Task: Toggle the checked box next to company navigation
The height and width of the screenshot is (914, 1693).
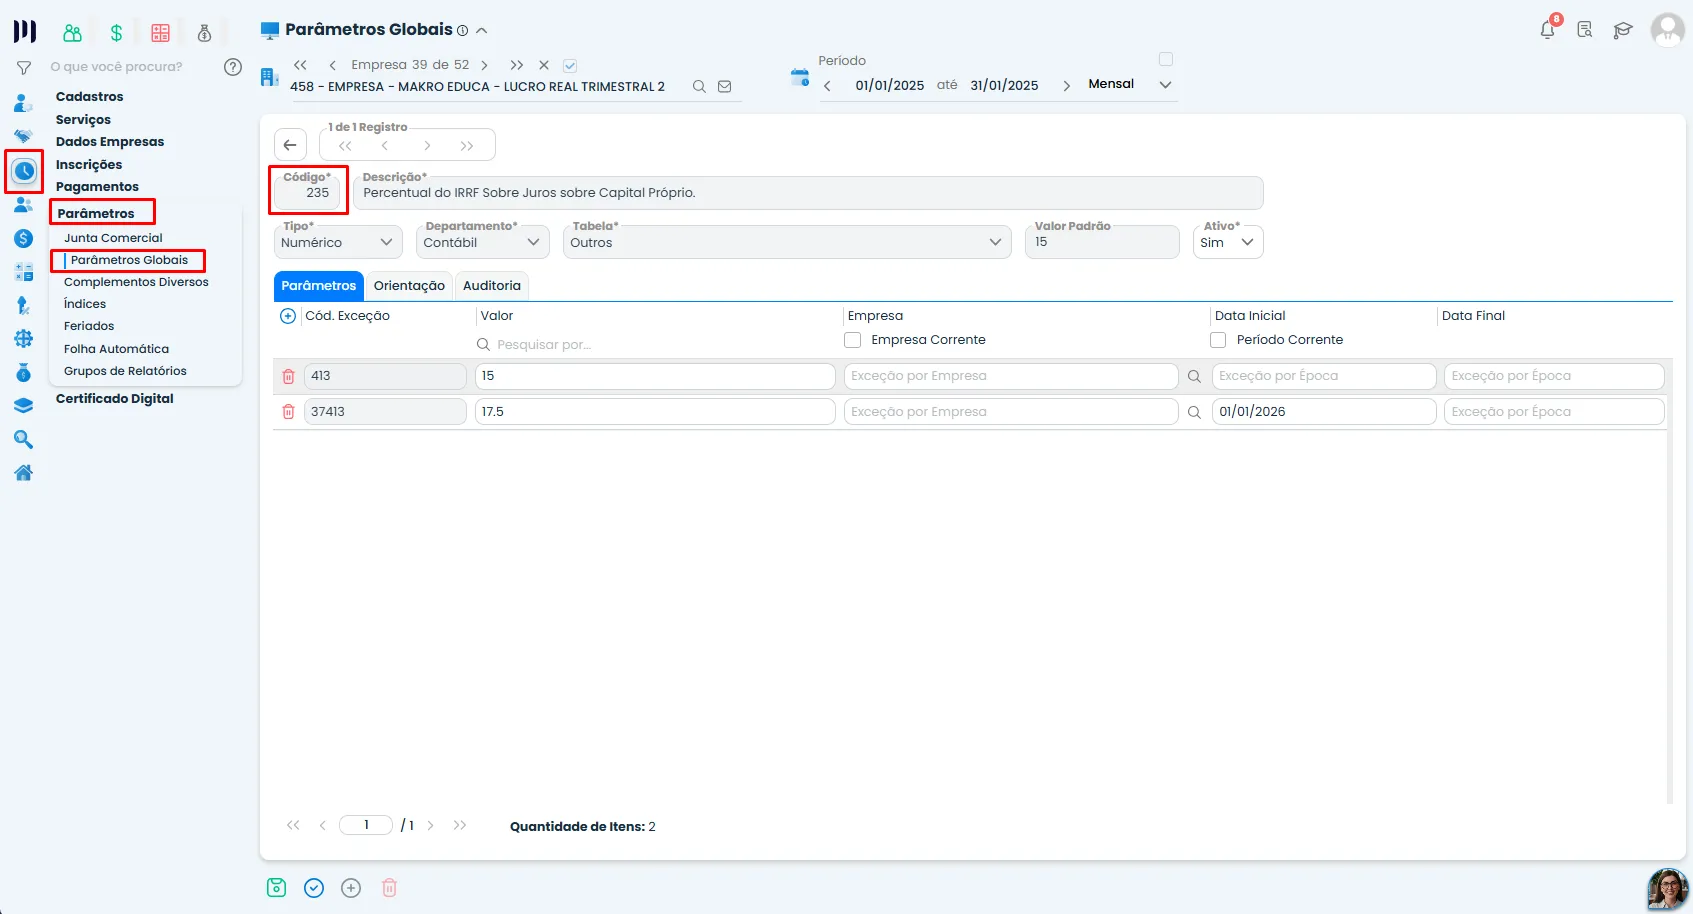Action: click(x=570, y=66)
